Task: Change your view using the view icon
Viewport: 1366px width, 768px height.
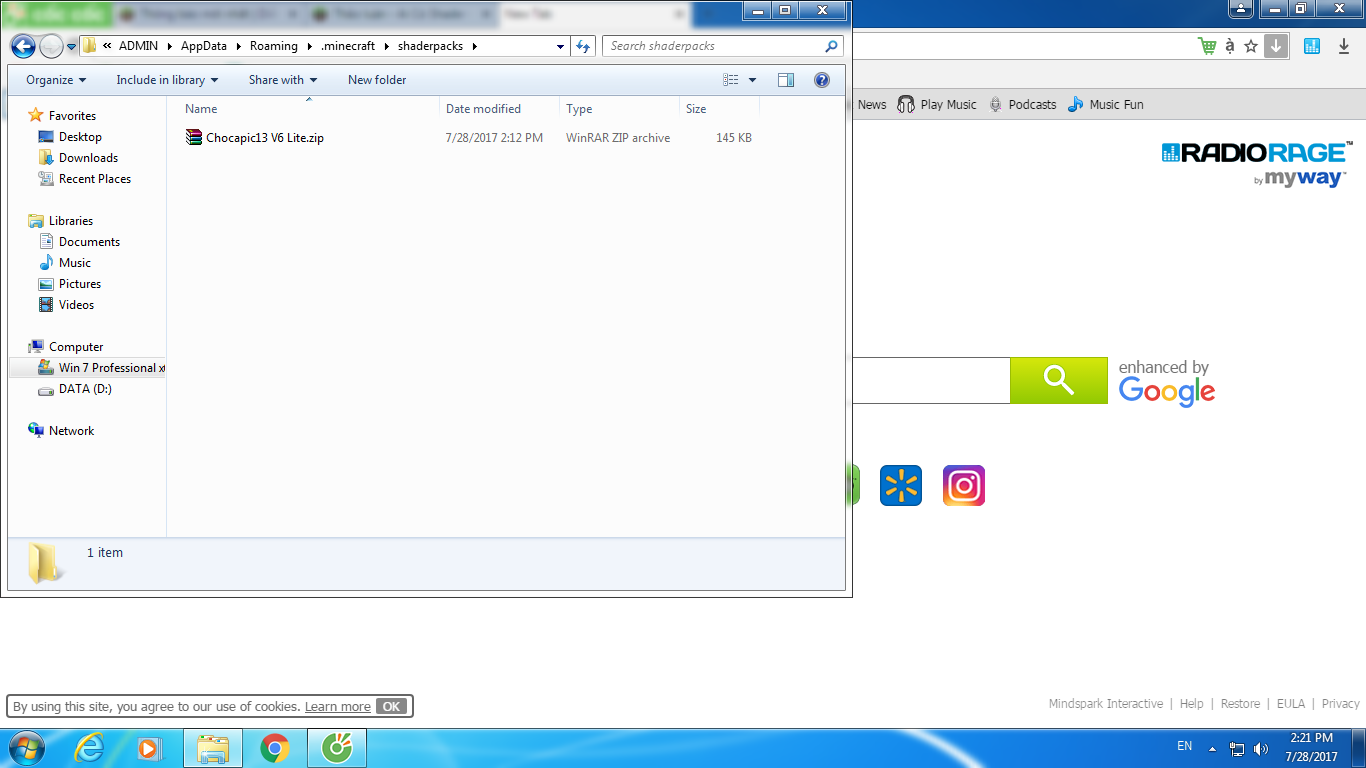Action: point(731,80)
